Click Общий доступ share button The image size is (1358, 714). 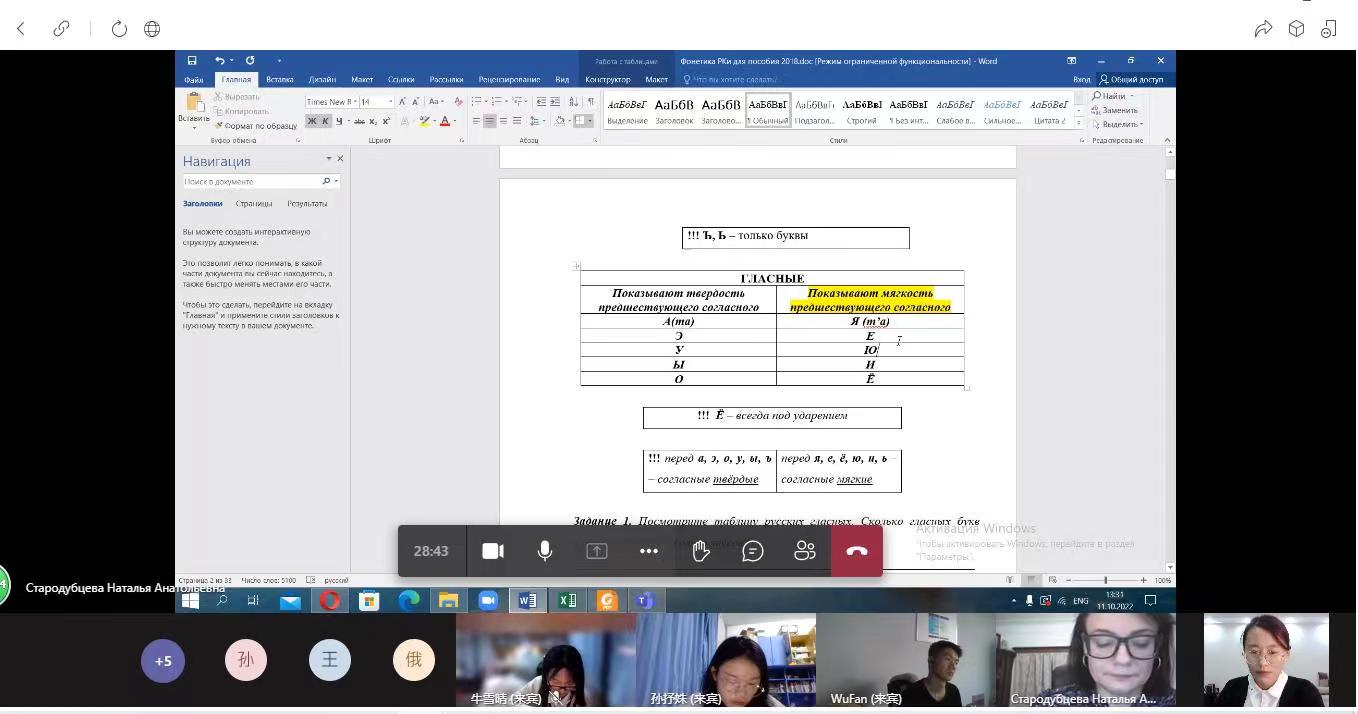pyautogui.click(x=1131, y=80)
